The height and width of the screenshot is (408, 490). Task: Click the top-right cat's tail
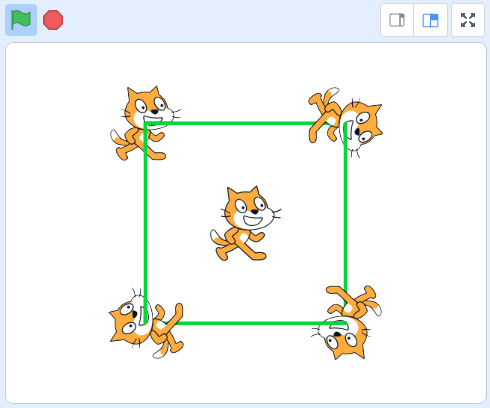coord(331,94)
